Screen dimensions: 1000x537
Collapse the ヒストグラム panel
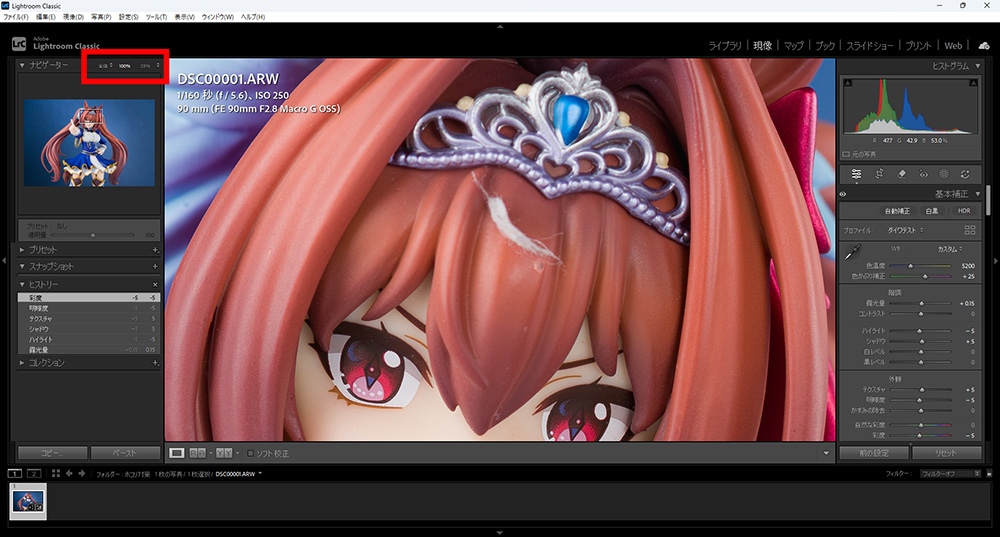pos(978,66)
